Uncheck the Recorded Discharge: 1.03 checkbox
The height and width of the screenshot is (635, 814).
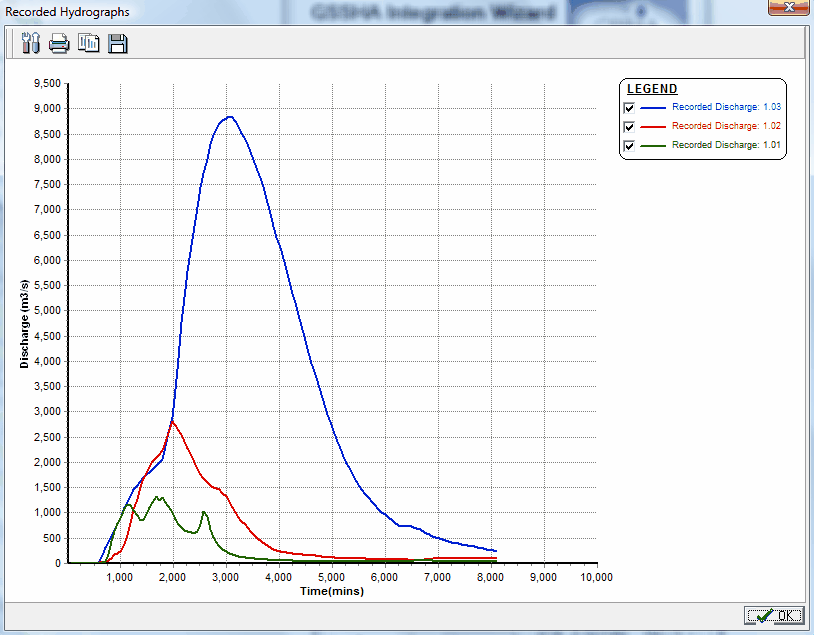630,108
